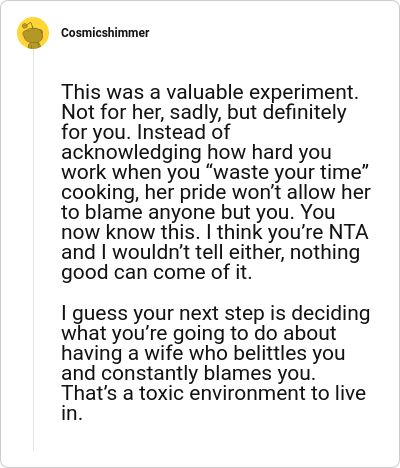Screen dimensions: 400x468
Task: Click the line 'good can come of it.'
Action: tap(157, 272)
